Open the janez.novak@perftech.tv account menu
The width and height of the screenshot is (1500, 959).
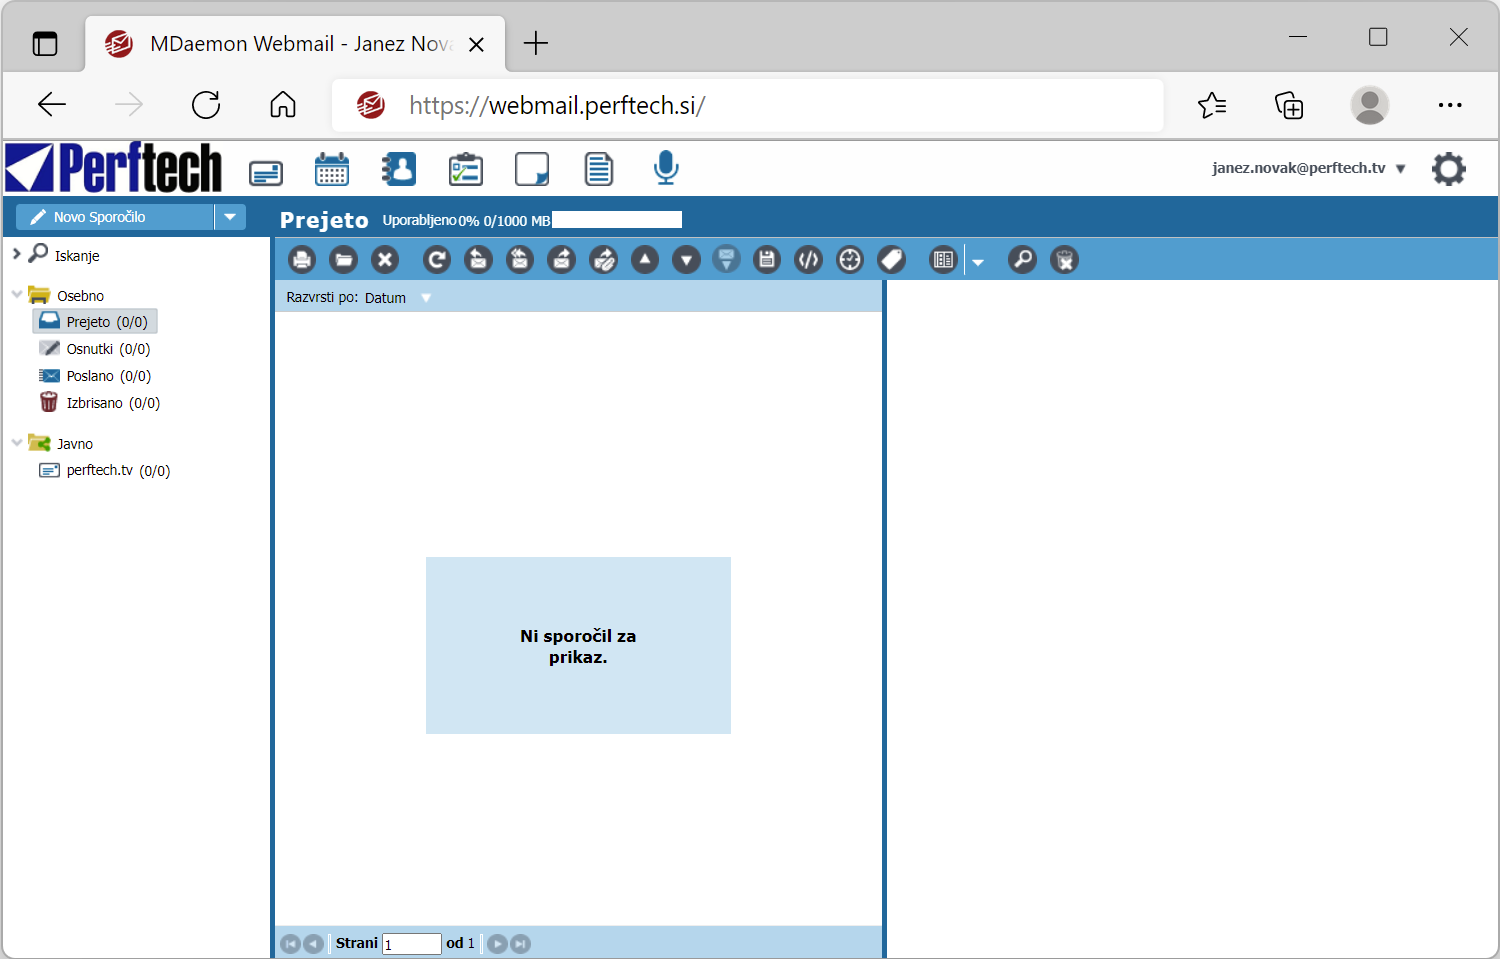(1309, 168)
